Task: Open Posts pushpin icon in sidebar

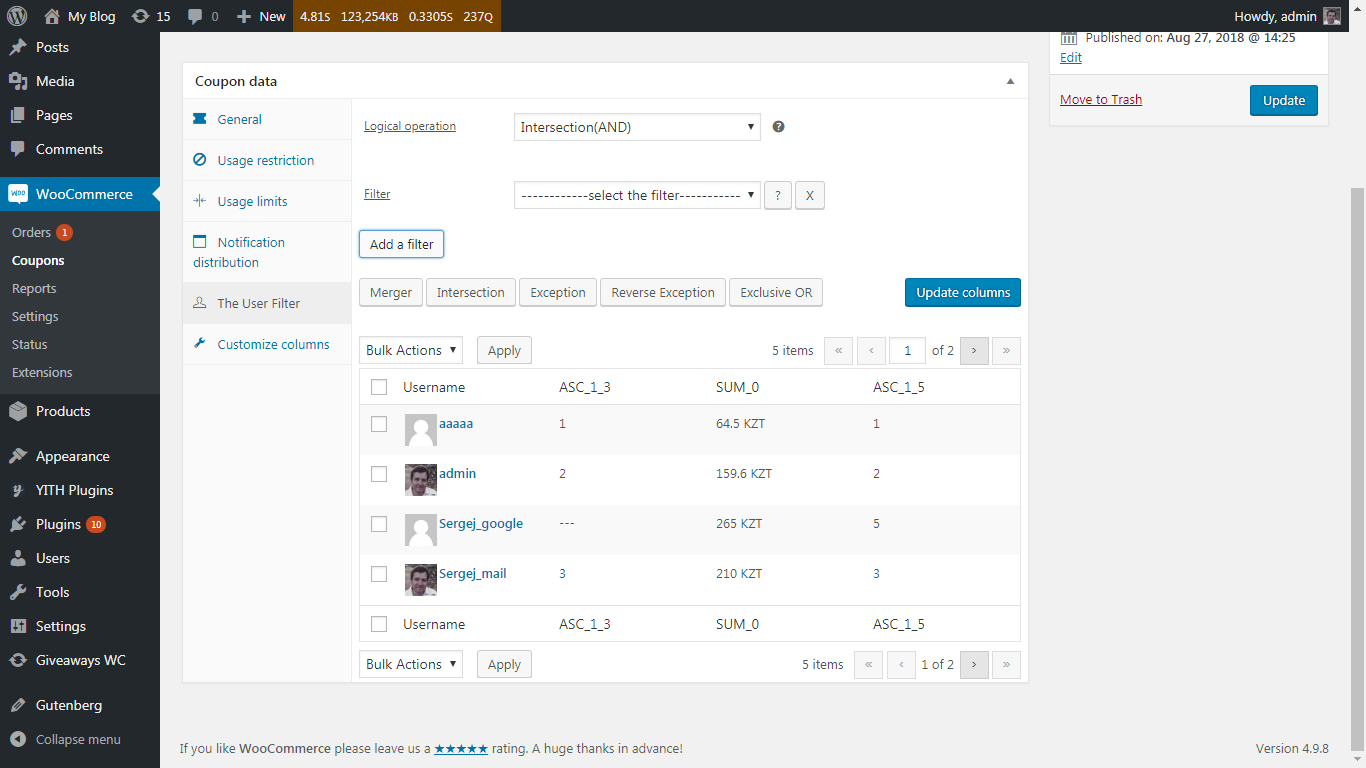Action: click(x=18, y=47)
